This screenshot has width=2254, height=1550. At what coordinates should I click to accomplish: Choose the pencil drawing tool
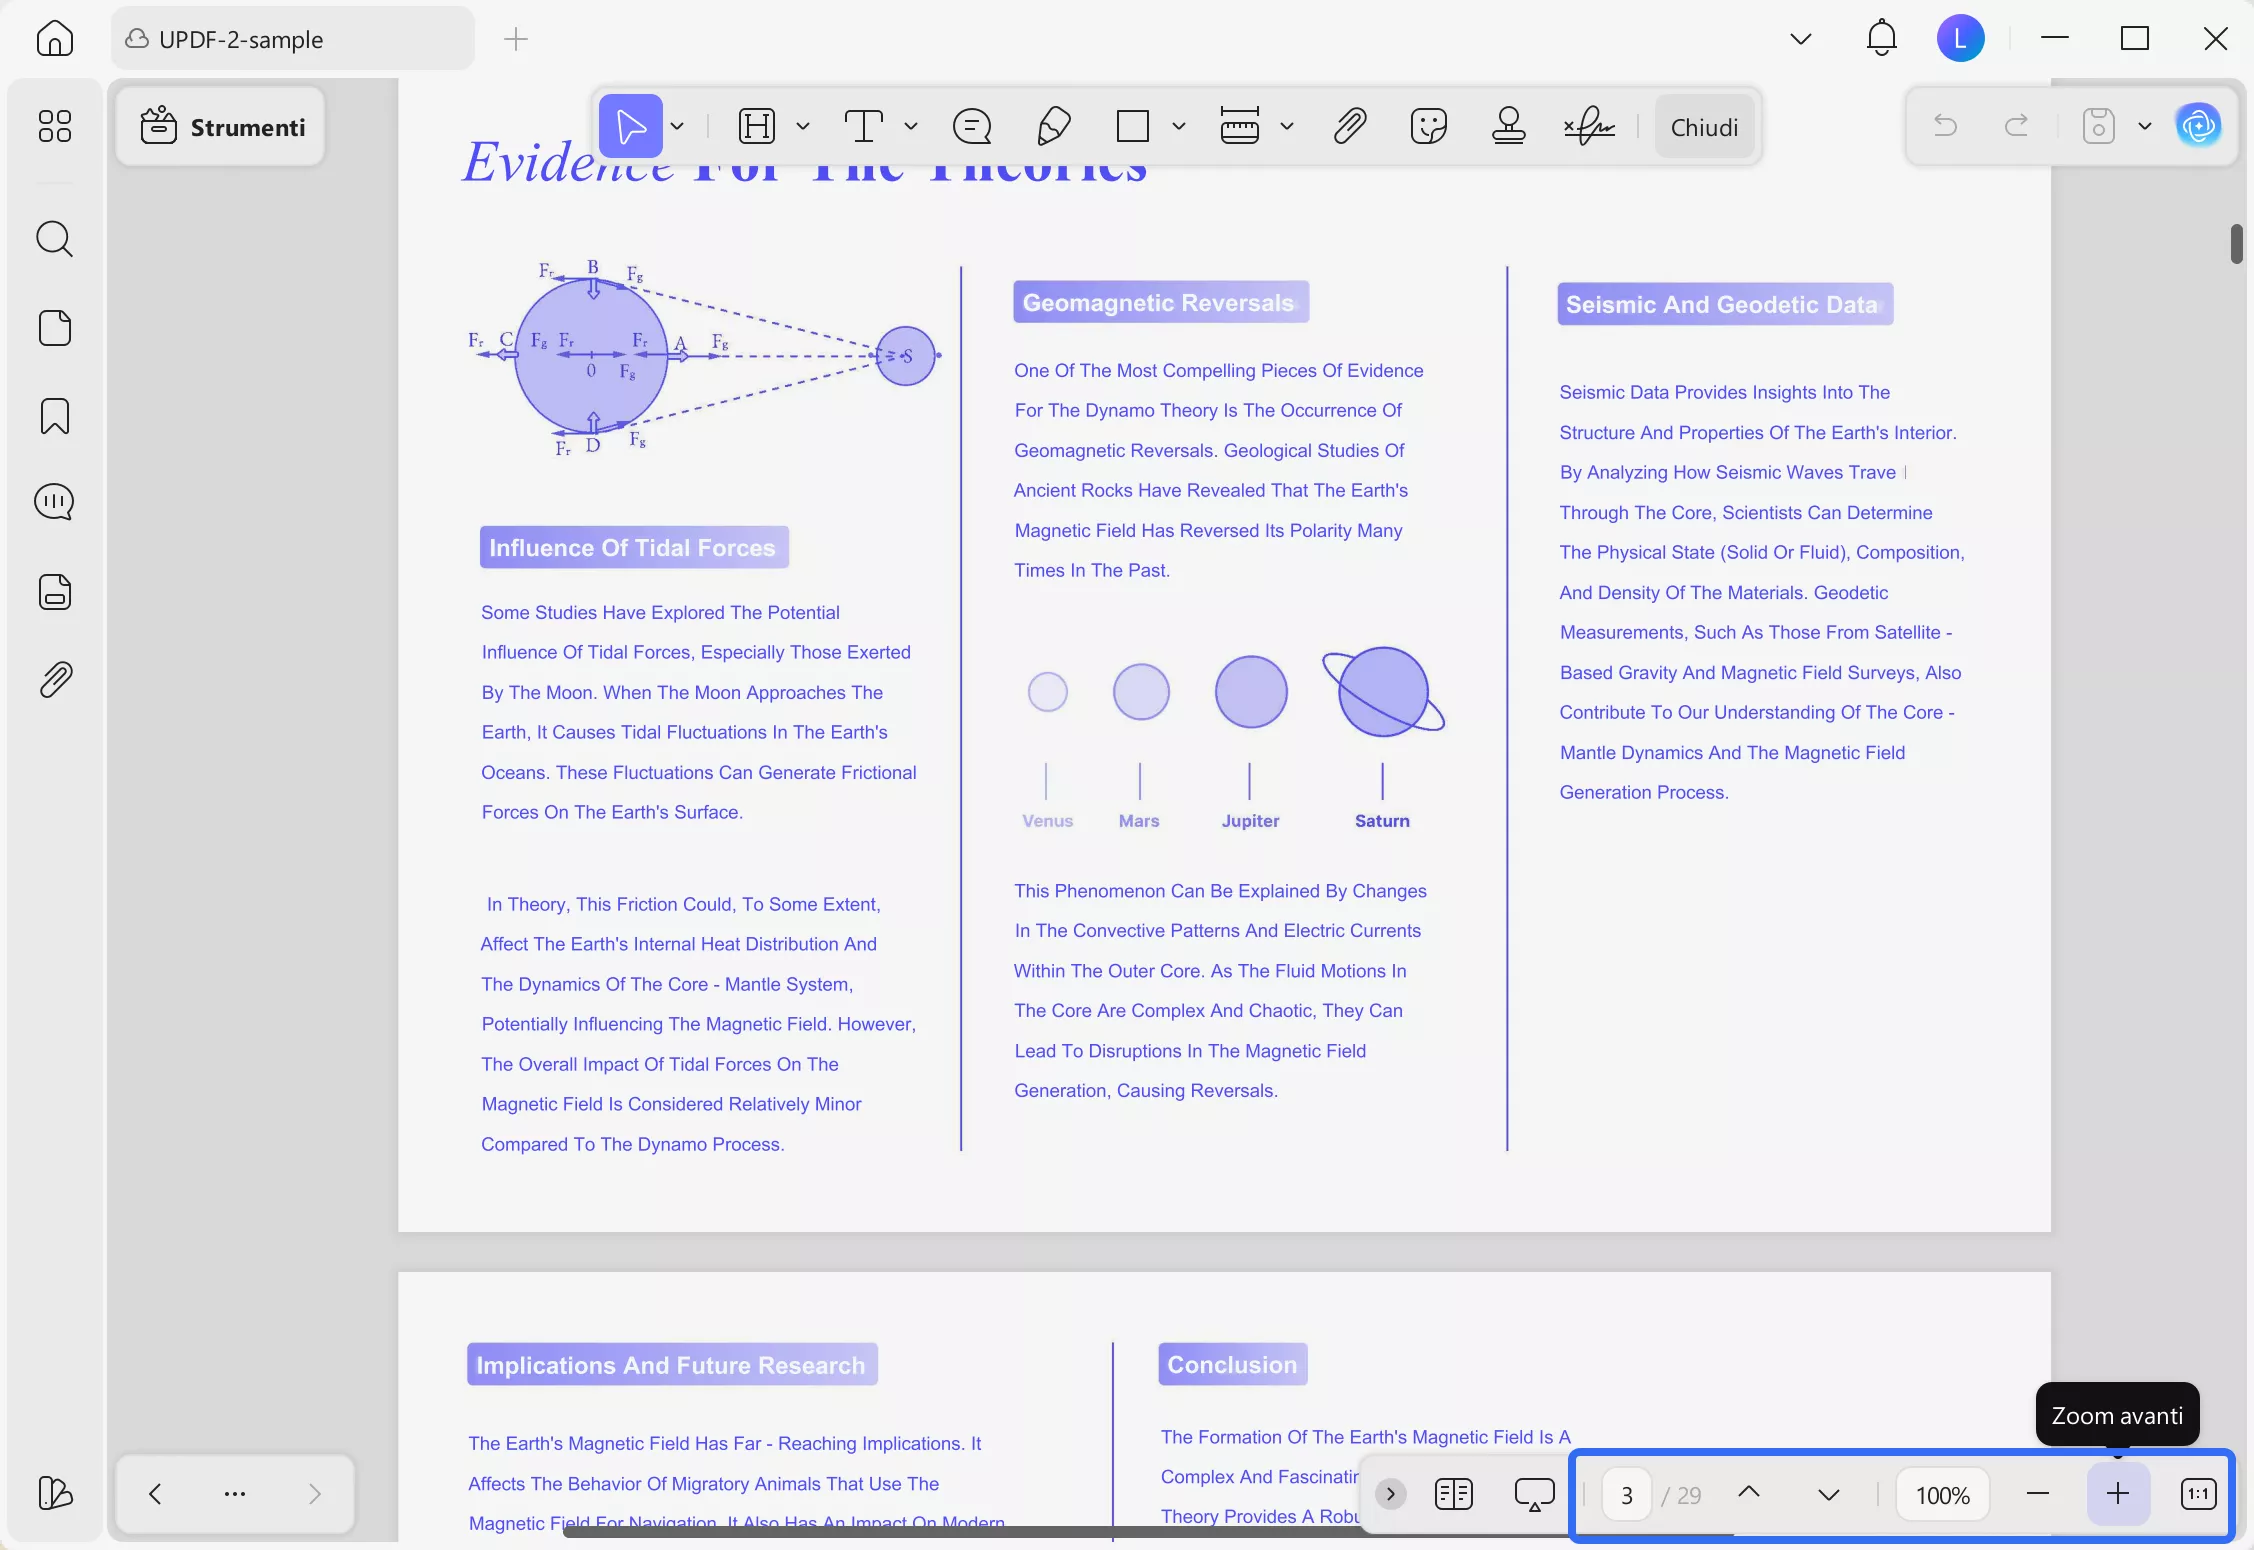(x=1053, y=127)
